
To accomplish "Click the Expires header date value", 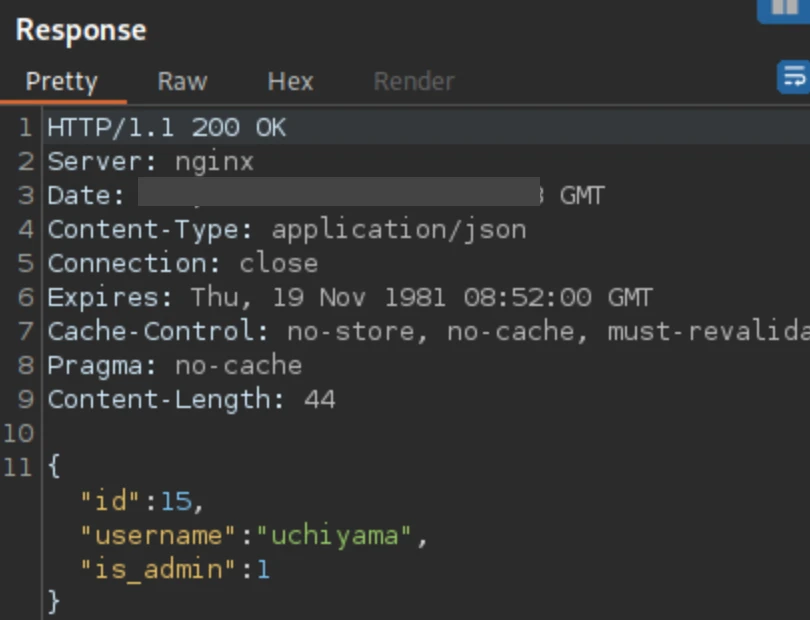I will [x=421, y=297].
